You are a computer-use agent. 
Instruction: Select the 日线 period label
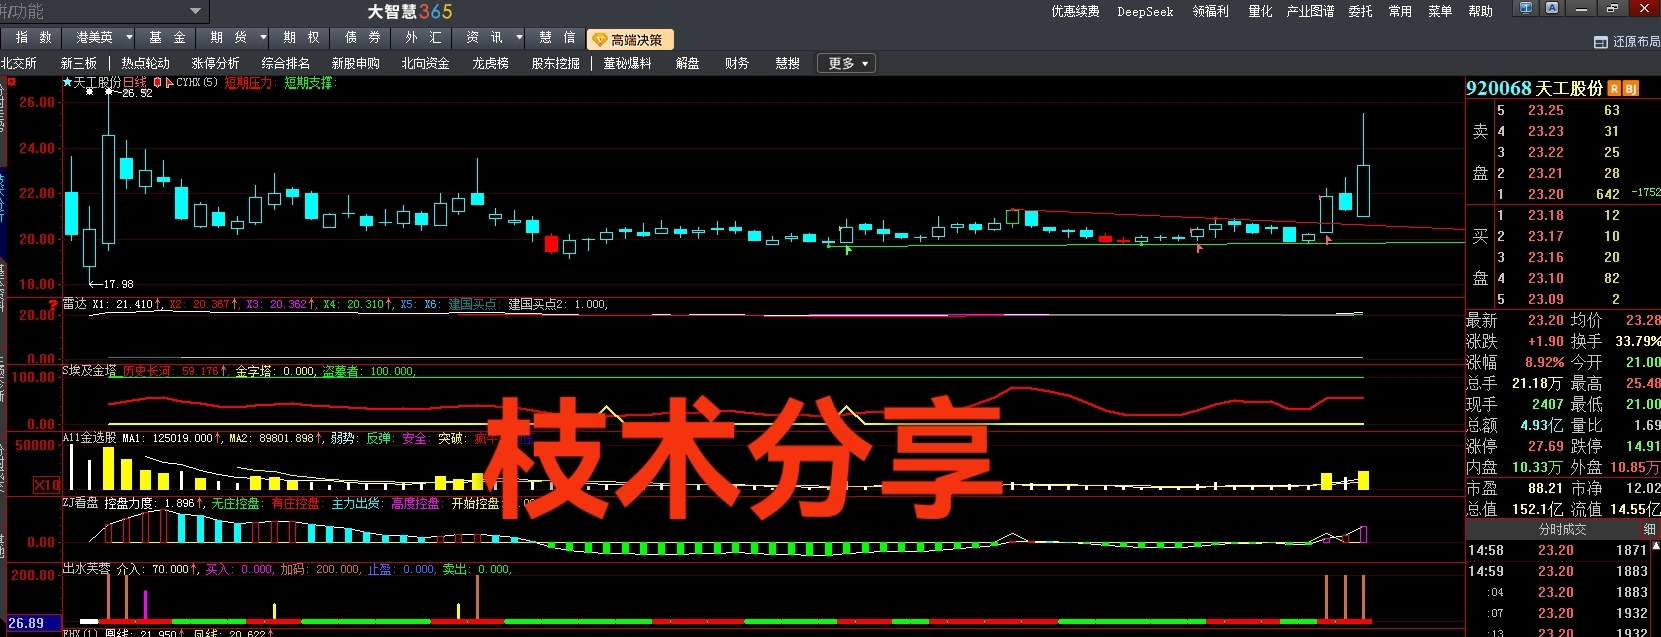(x=135, y=83)
